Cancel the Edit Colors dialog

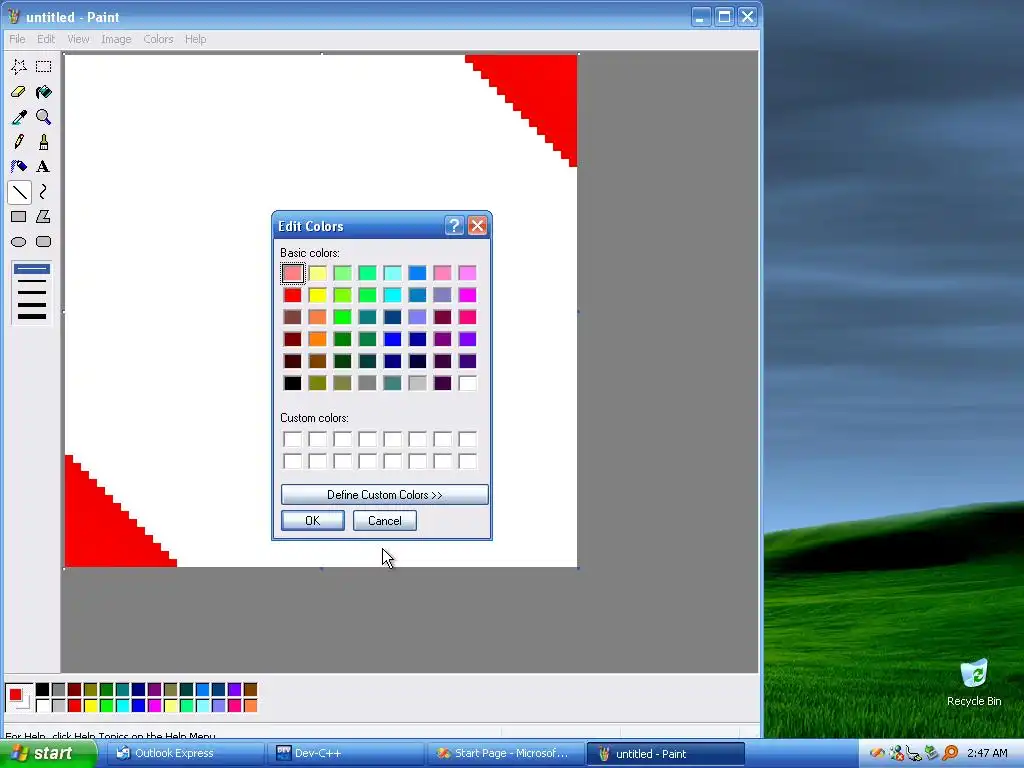[385, 520]
